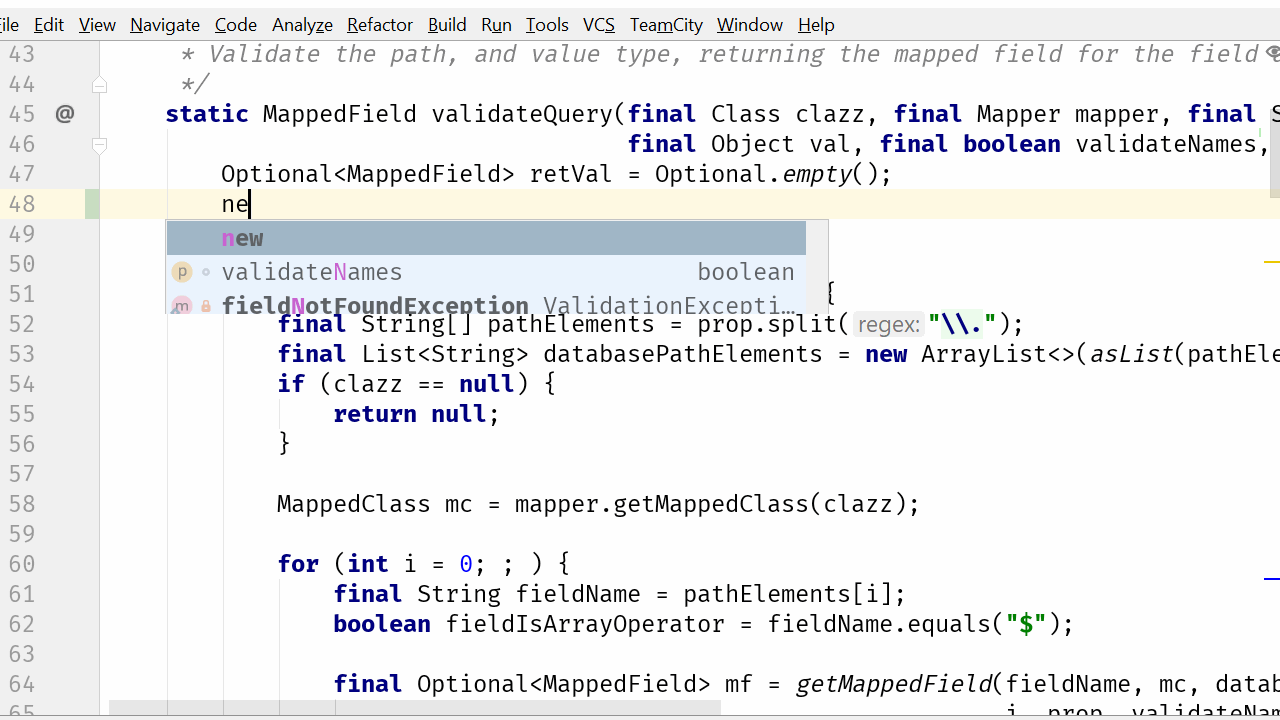Click 'getMappedField' call on line 64
Screen dimensions: 1280x720
click(x=894, y=684)
